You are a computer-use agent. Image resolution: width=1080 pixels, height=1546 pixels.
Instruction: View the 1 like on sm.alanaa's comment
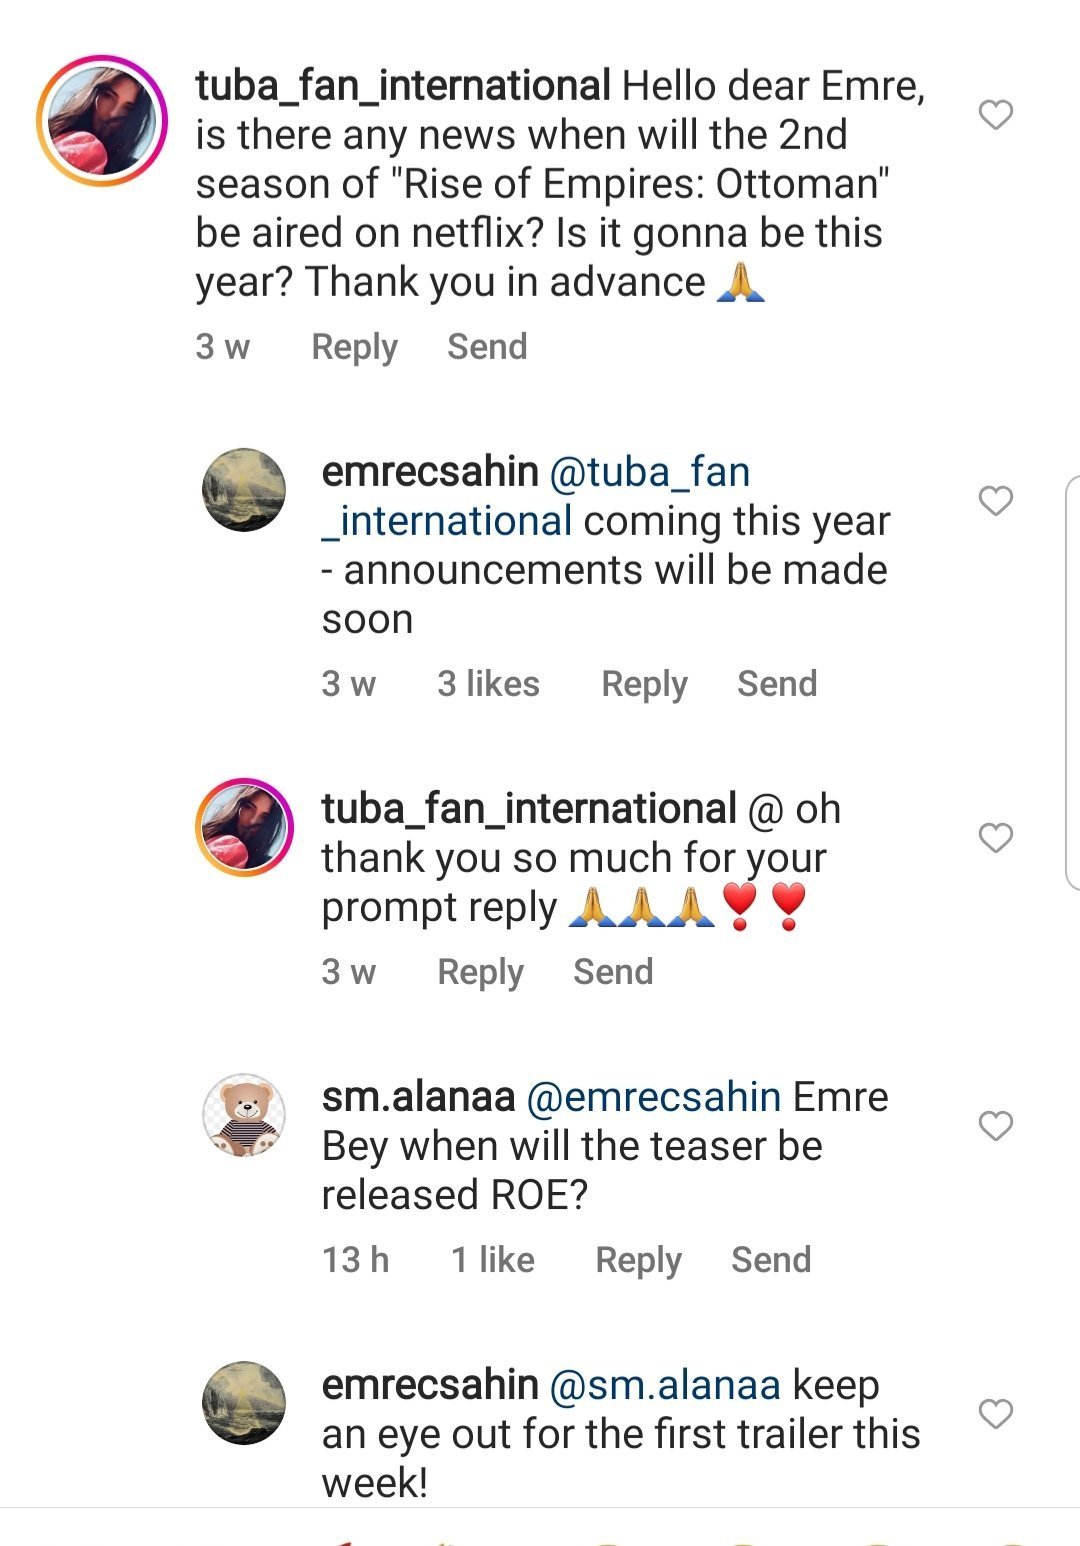point(492,1259)
